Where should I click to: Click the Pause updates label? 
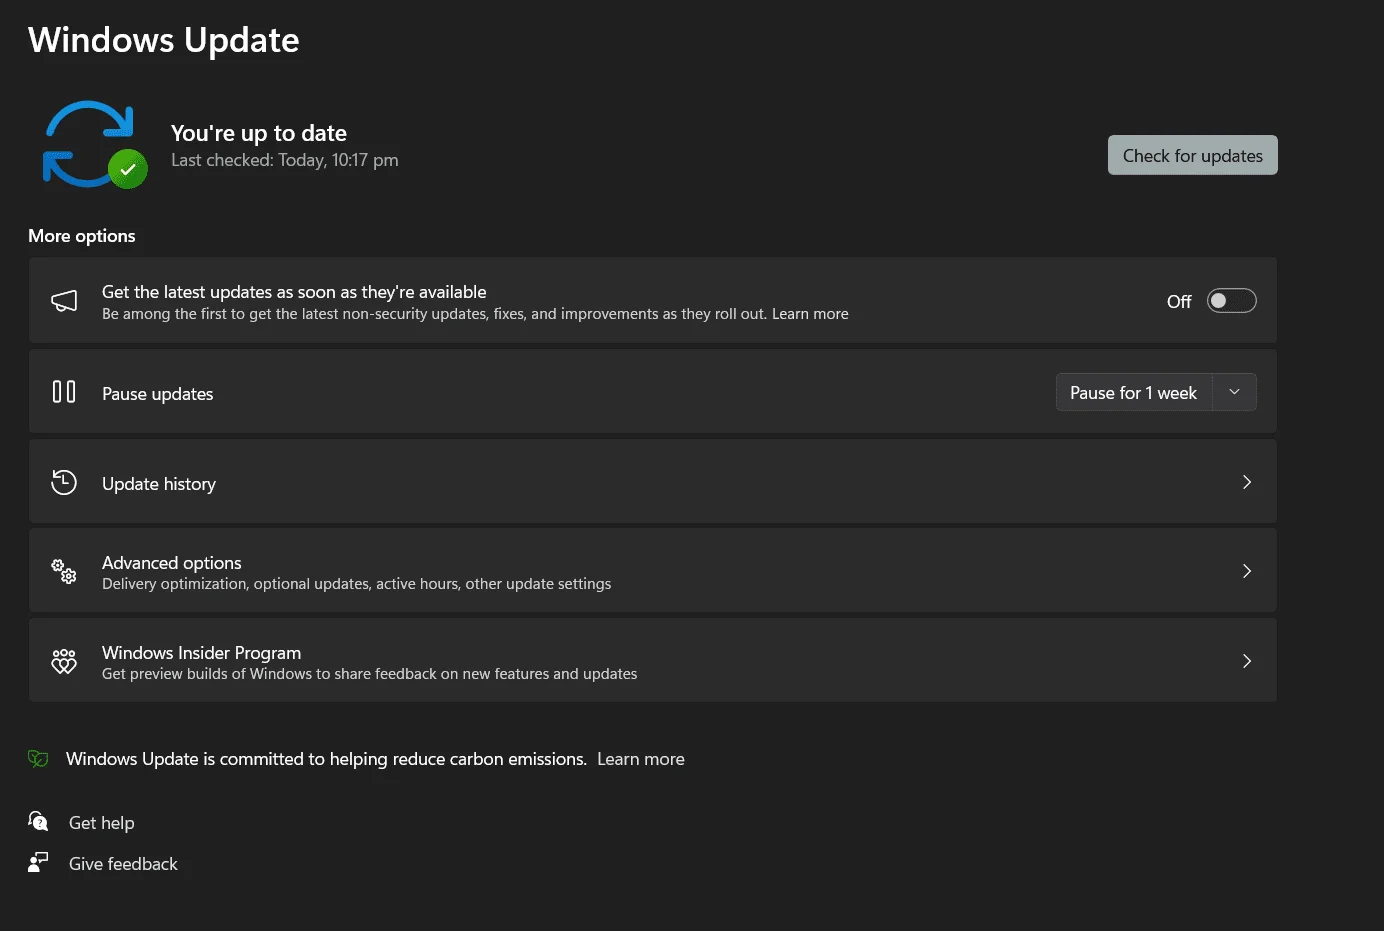(158, 394)
